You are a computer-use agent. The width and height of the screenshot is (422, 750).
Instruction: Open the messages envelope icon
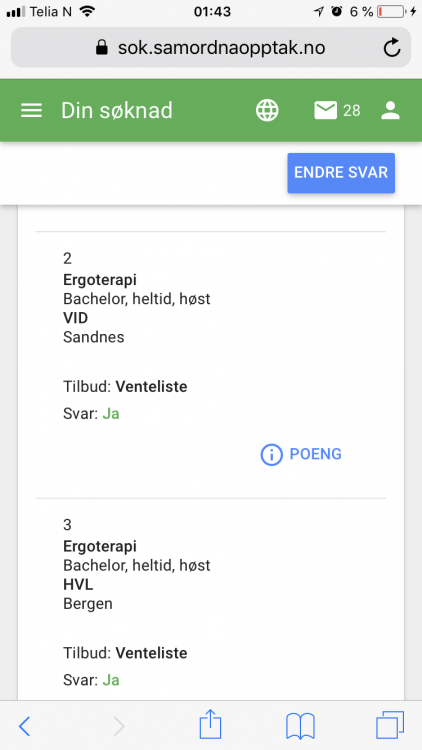pos(325,110)
